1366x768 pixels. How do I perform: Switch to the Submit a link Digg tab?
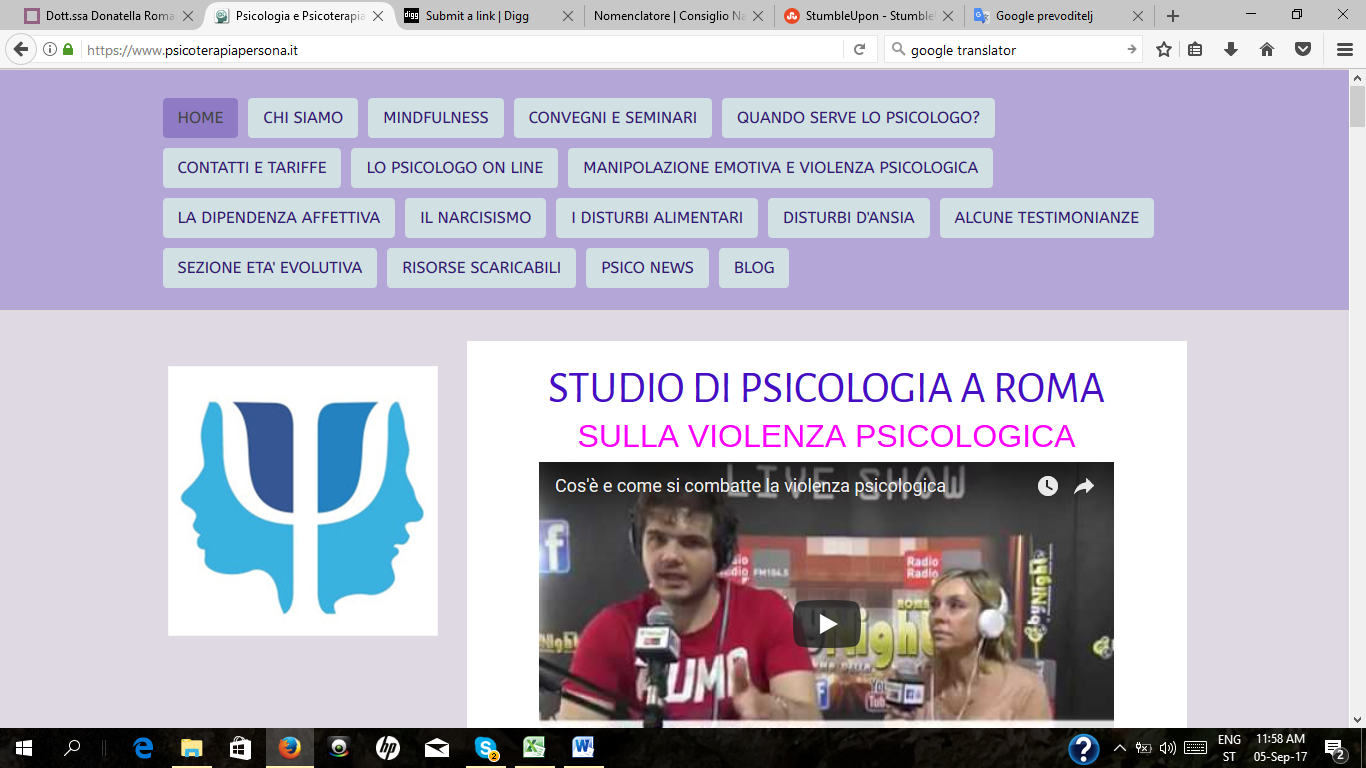coord(476,16)
